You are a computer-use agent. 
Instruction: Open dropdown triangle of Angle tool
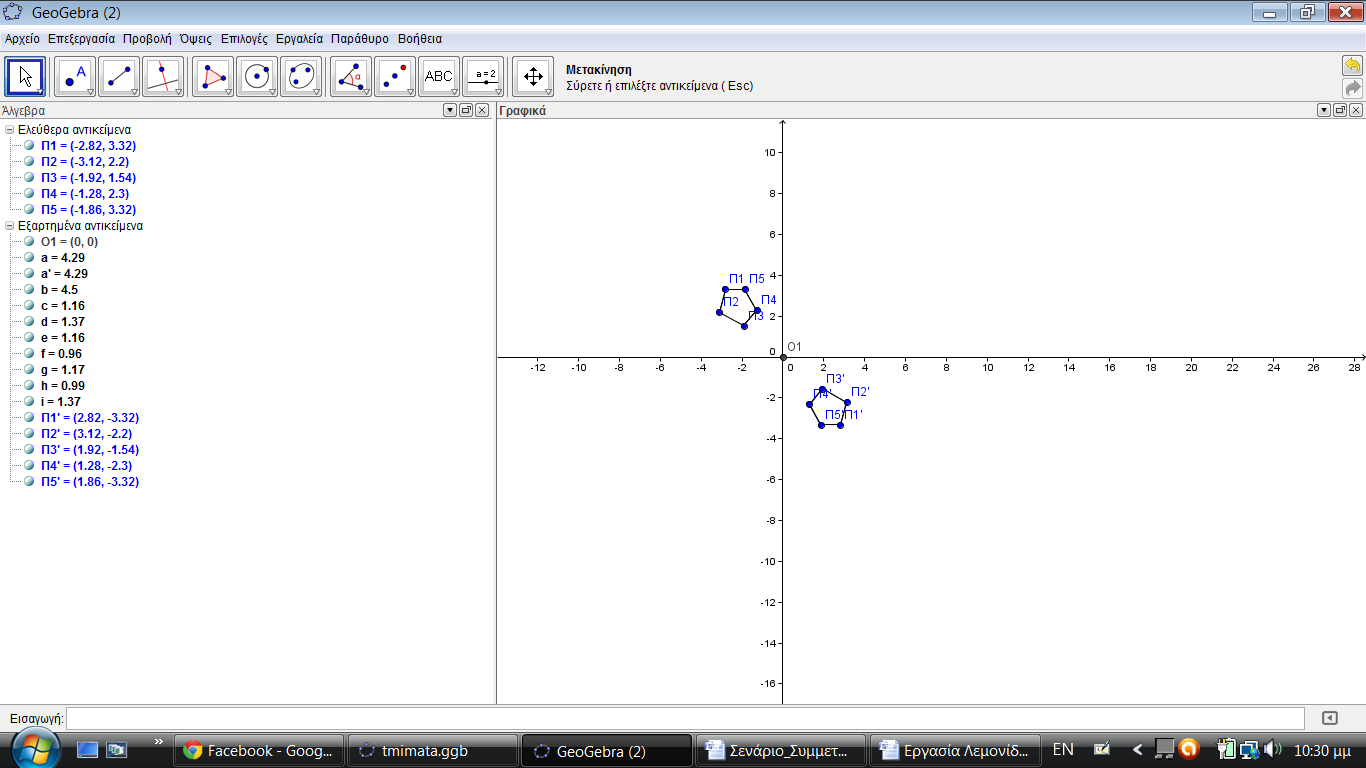tap(366, 92)
